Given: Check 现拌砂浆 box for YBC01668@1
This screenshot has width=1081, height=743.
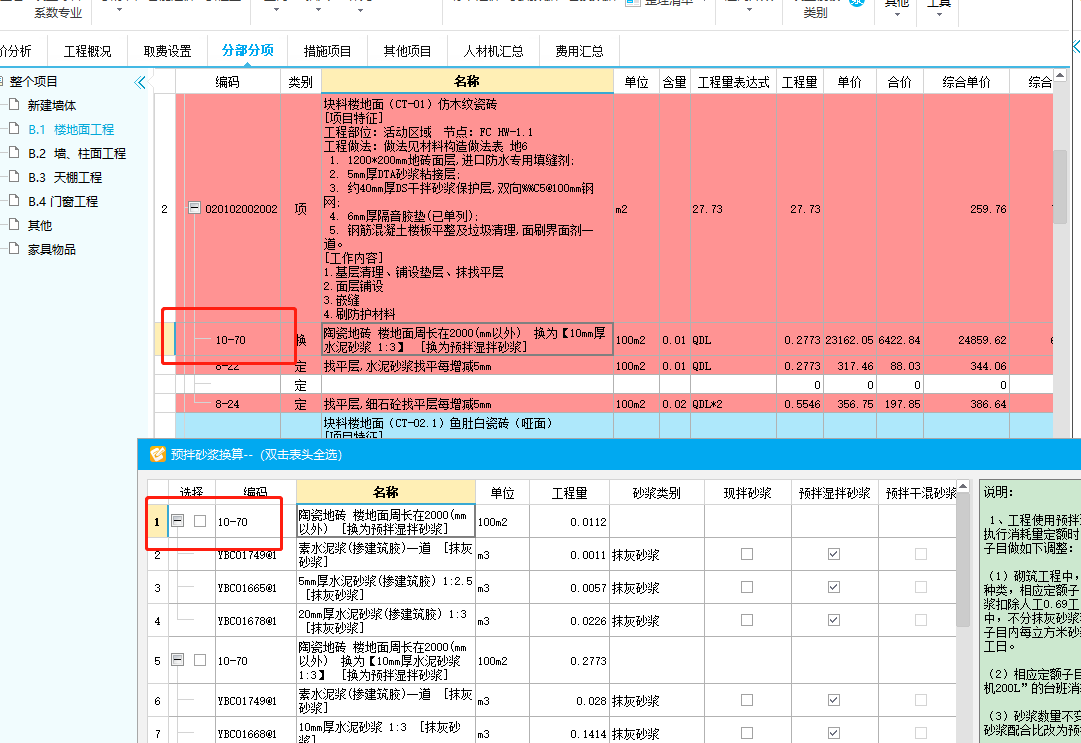Looking at the screenshot, I should coord(747,733).
